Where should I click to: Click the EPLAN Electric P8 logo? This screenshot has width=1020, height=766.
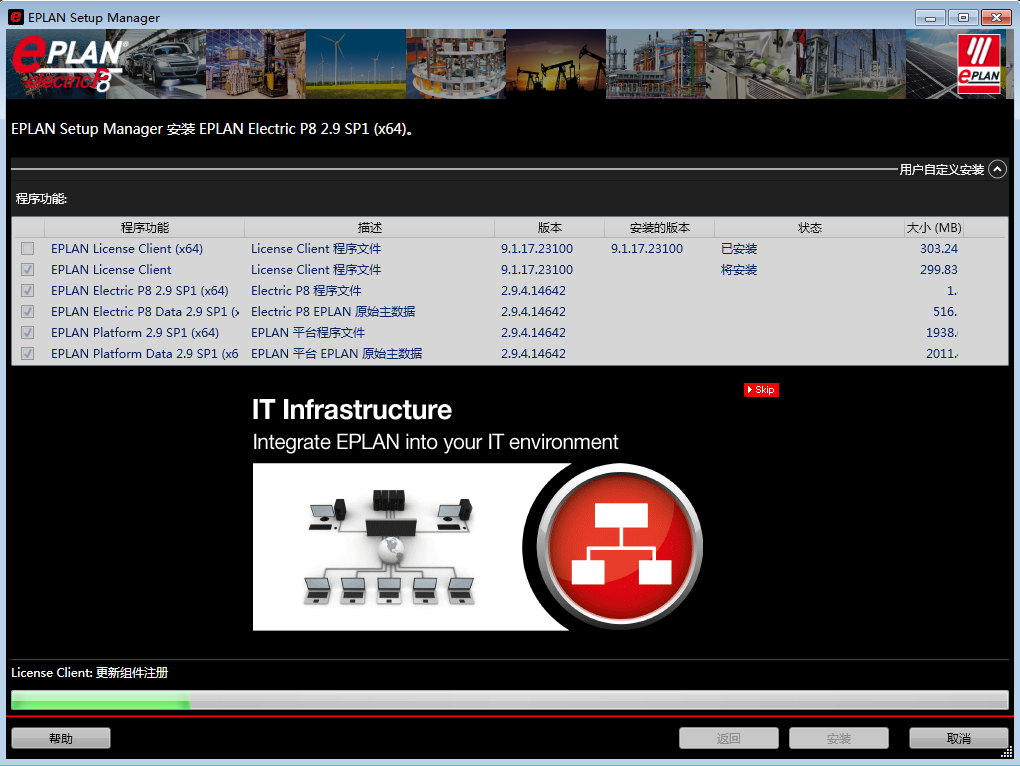pos(66,64)
